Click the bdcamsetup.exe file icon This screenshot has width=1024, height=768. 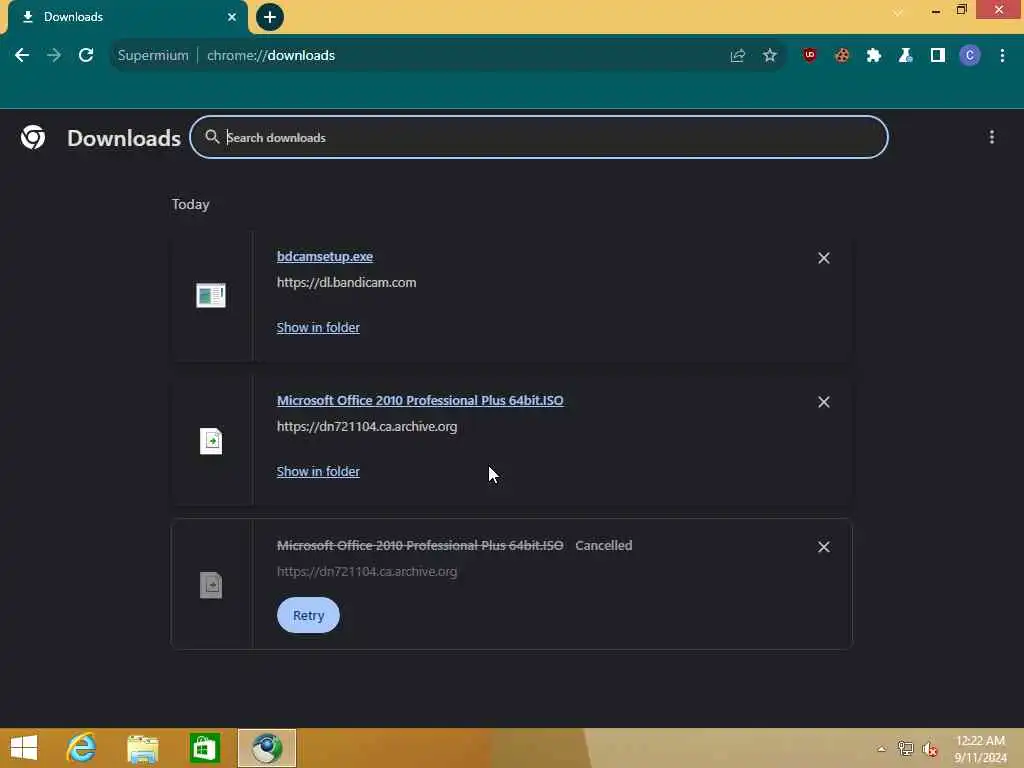coord(211,296)
